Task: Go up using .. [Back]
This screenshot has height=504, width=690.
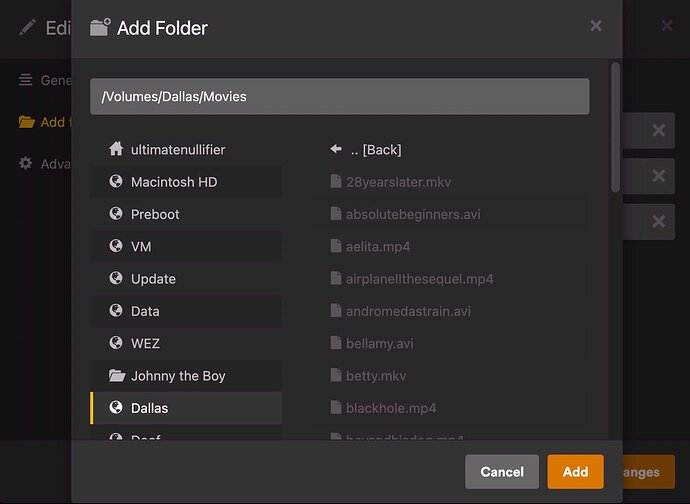Action: [451, 150]
